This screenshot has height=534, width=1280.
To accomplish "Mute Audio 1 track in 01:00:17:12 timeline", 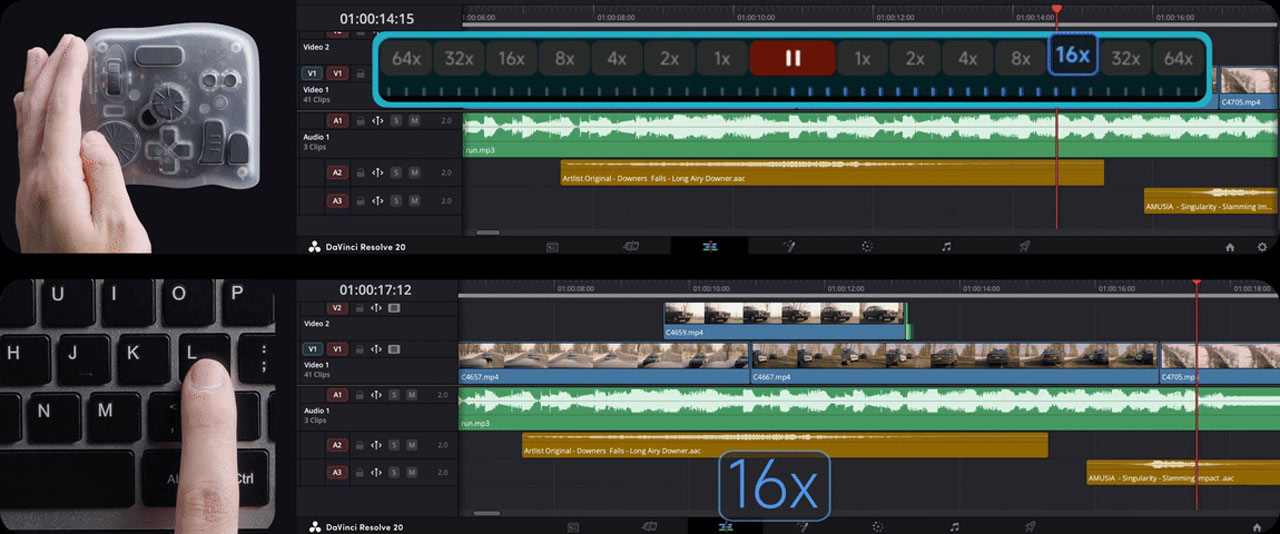I will [414, 395].
